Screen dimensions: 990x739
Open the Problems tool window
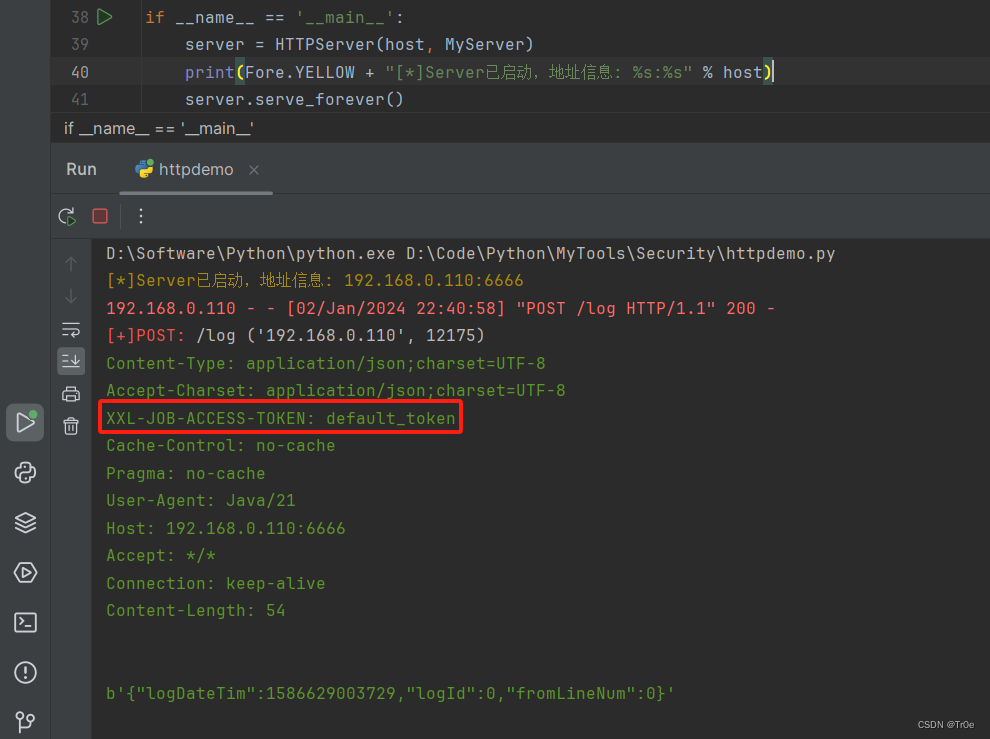(x=25, y=672)
